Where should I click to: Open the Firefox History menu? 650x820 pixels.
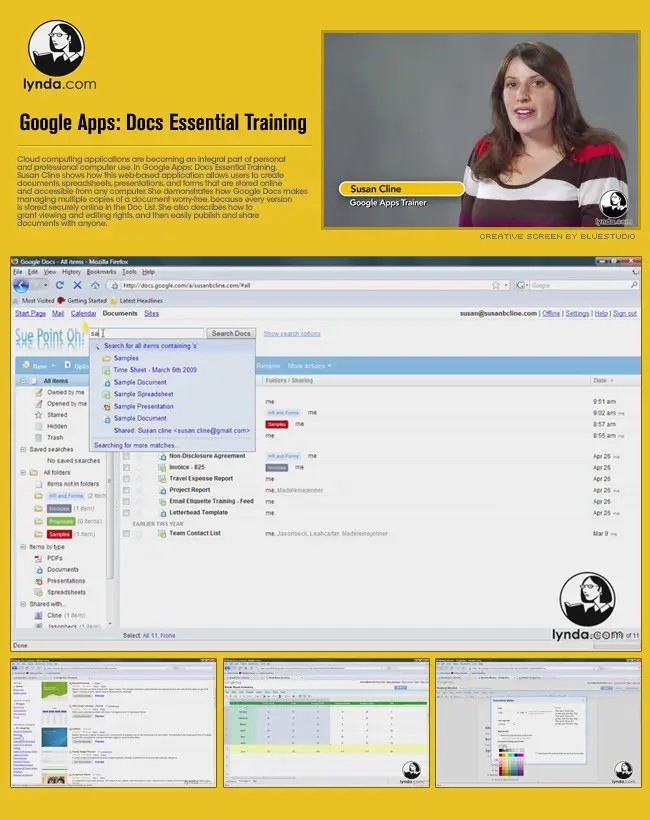click(x=71, y=272)
